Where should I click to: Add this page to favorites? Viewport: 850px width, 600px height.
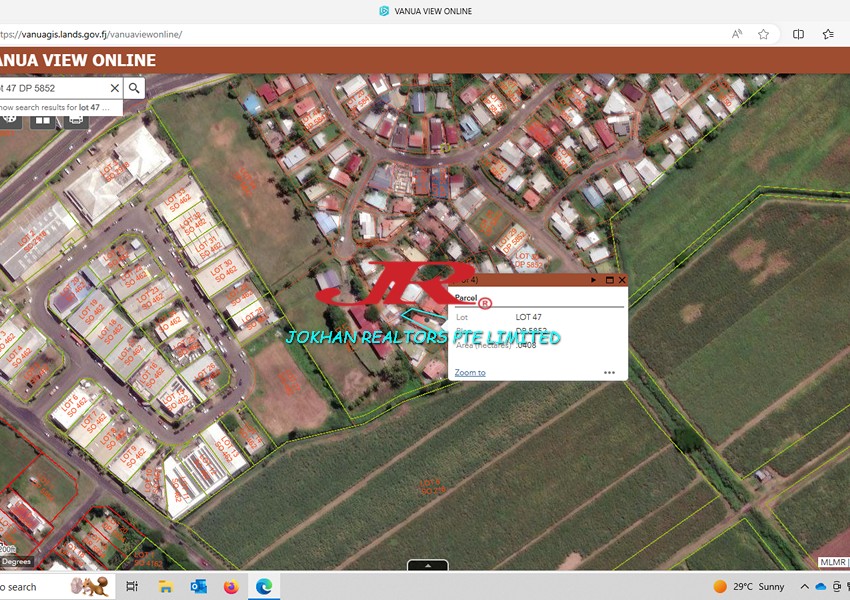click(x=764, y=34)
